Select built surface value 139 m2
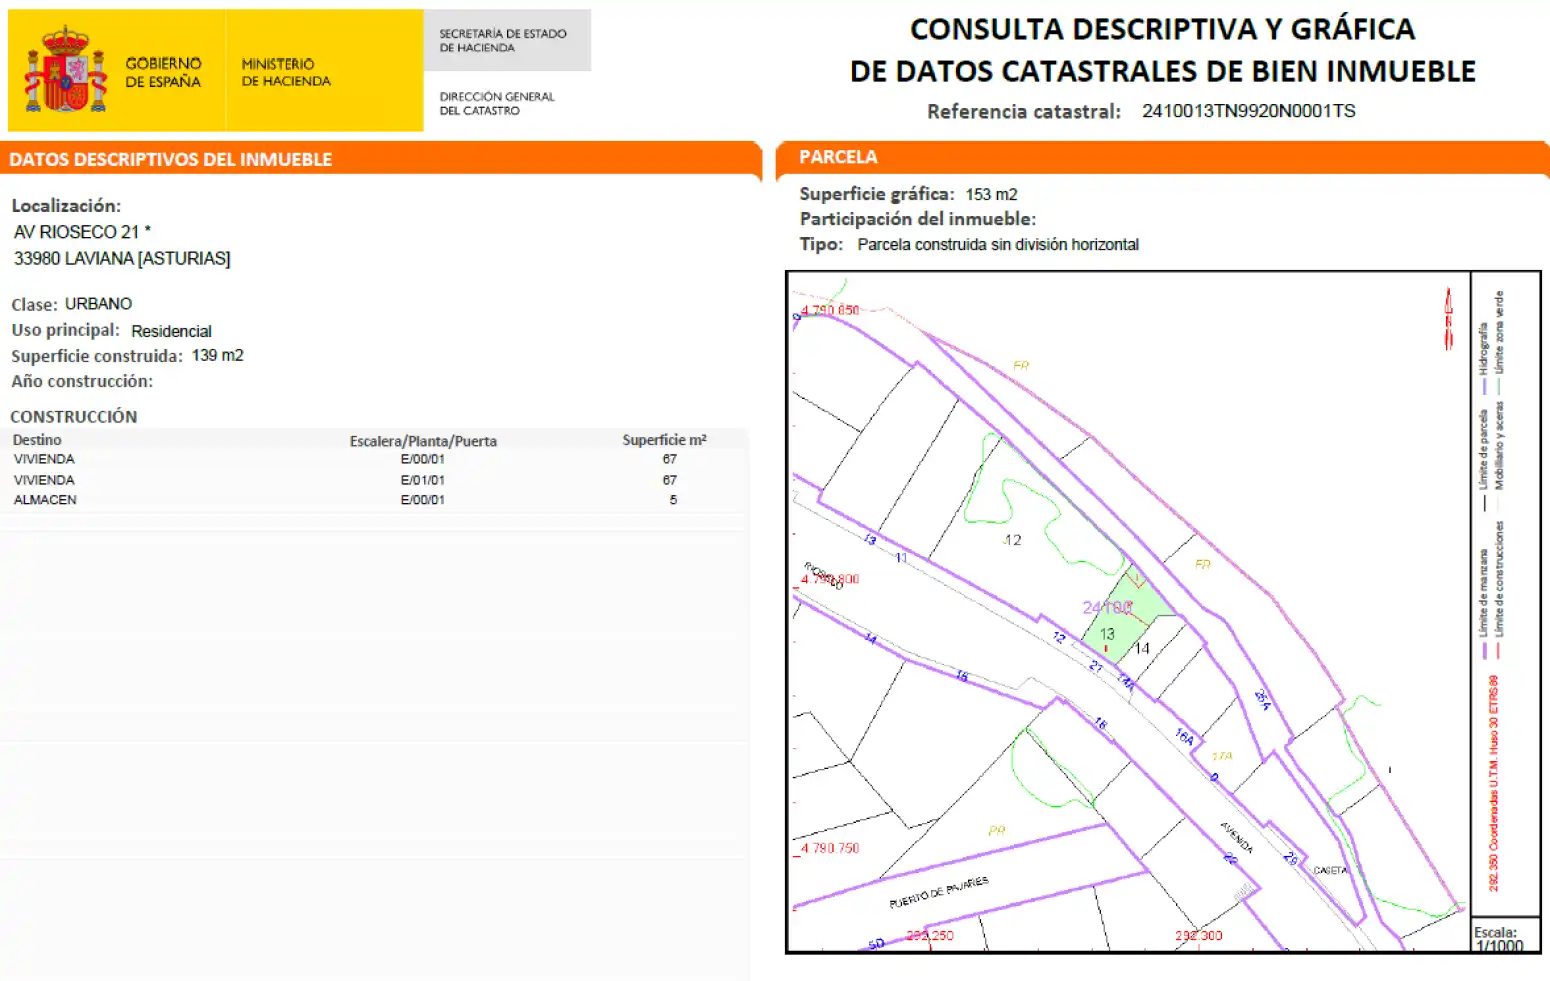The width and height of the screenshot is (1550, 981). click(x=217, y=355)
